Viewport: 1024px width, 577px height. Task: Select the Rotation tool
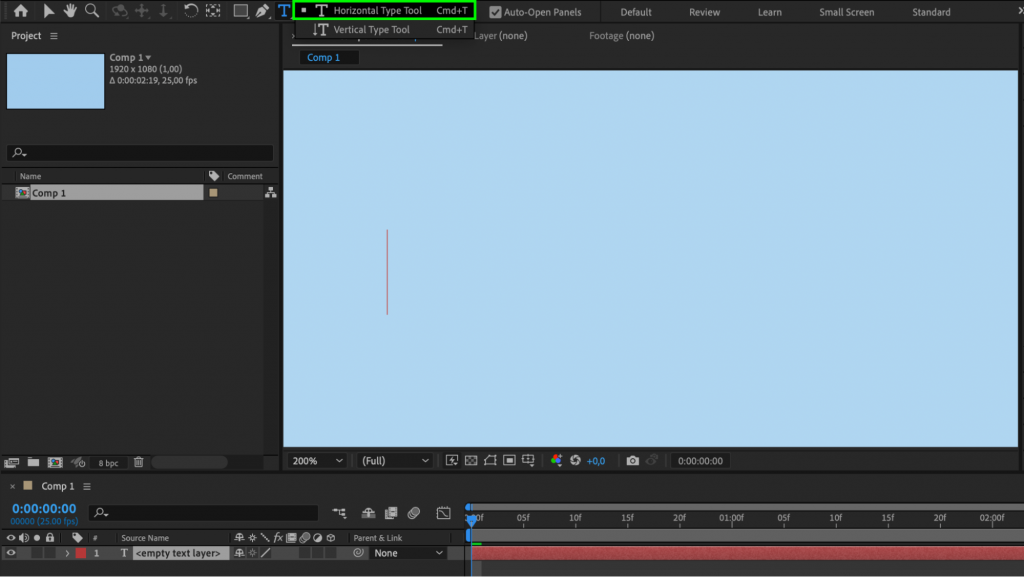tap(190, 12)
